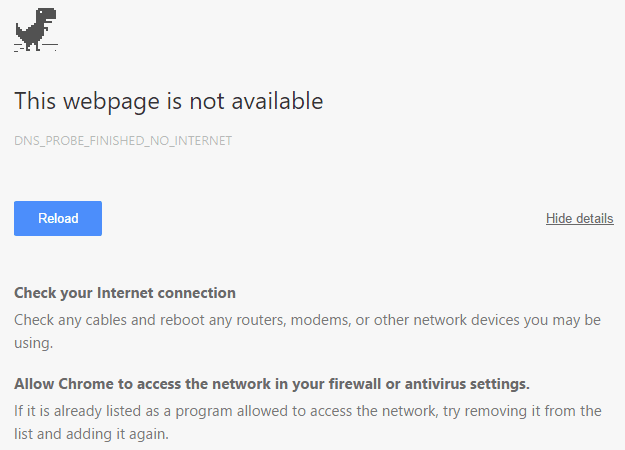
Task: Click the Hide details link
Action: (x=579, y=218)
